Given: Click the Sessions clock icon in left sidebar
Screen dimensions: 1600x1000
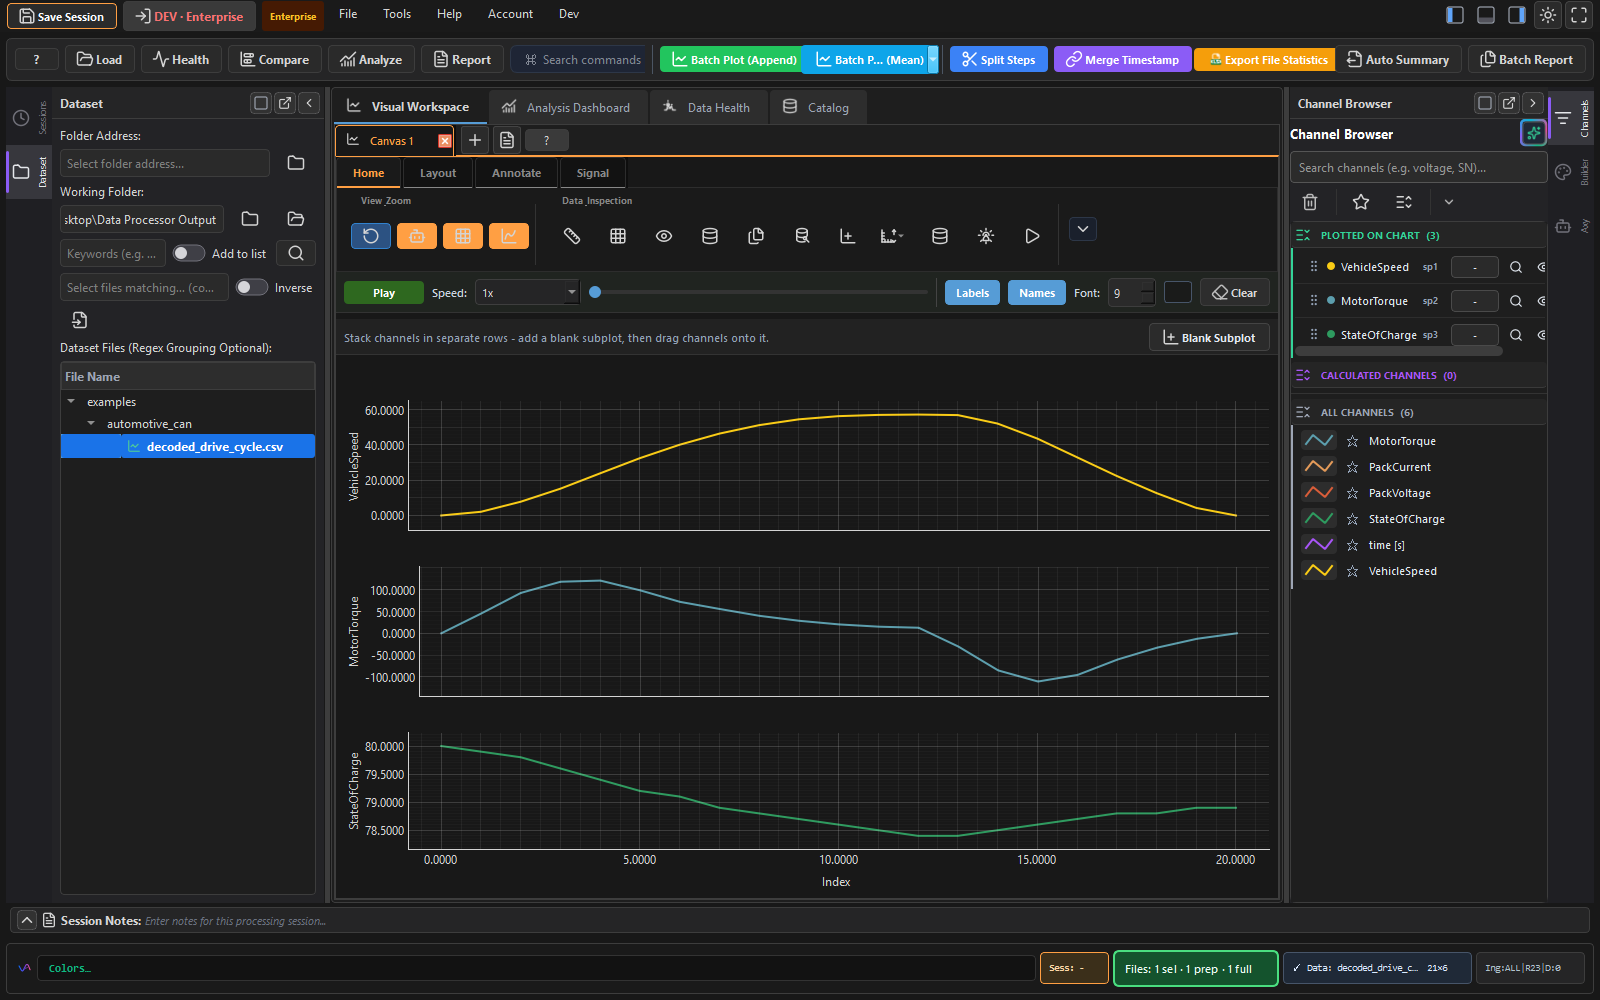Looking at the screenshot, I should coord(21,118).
